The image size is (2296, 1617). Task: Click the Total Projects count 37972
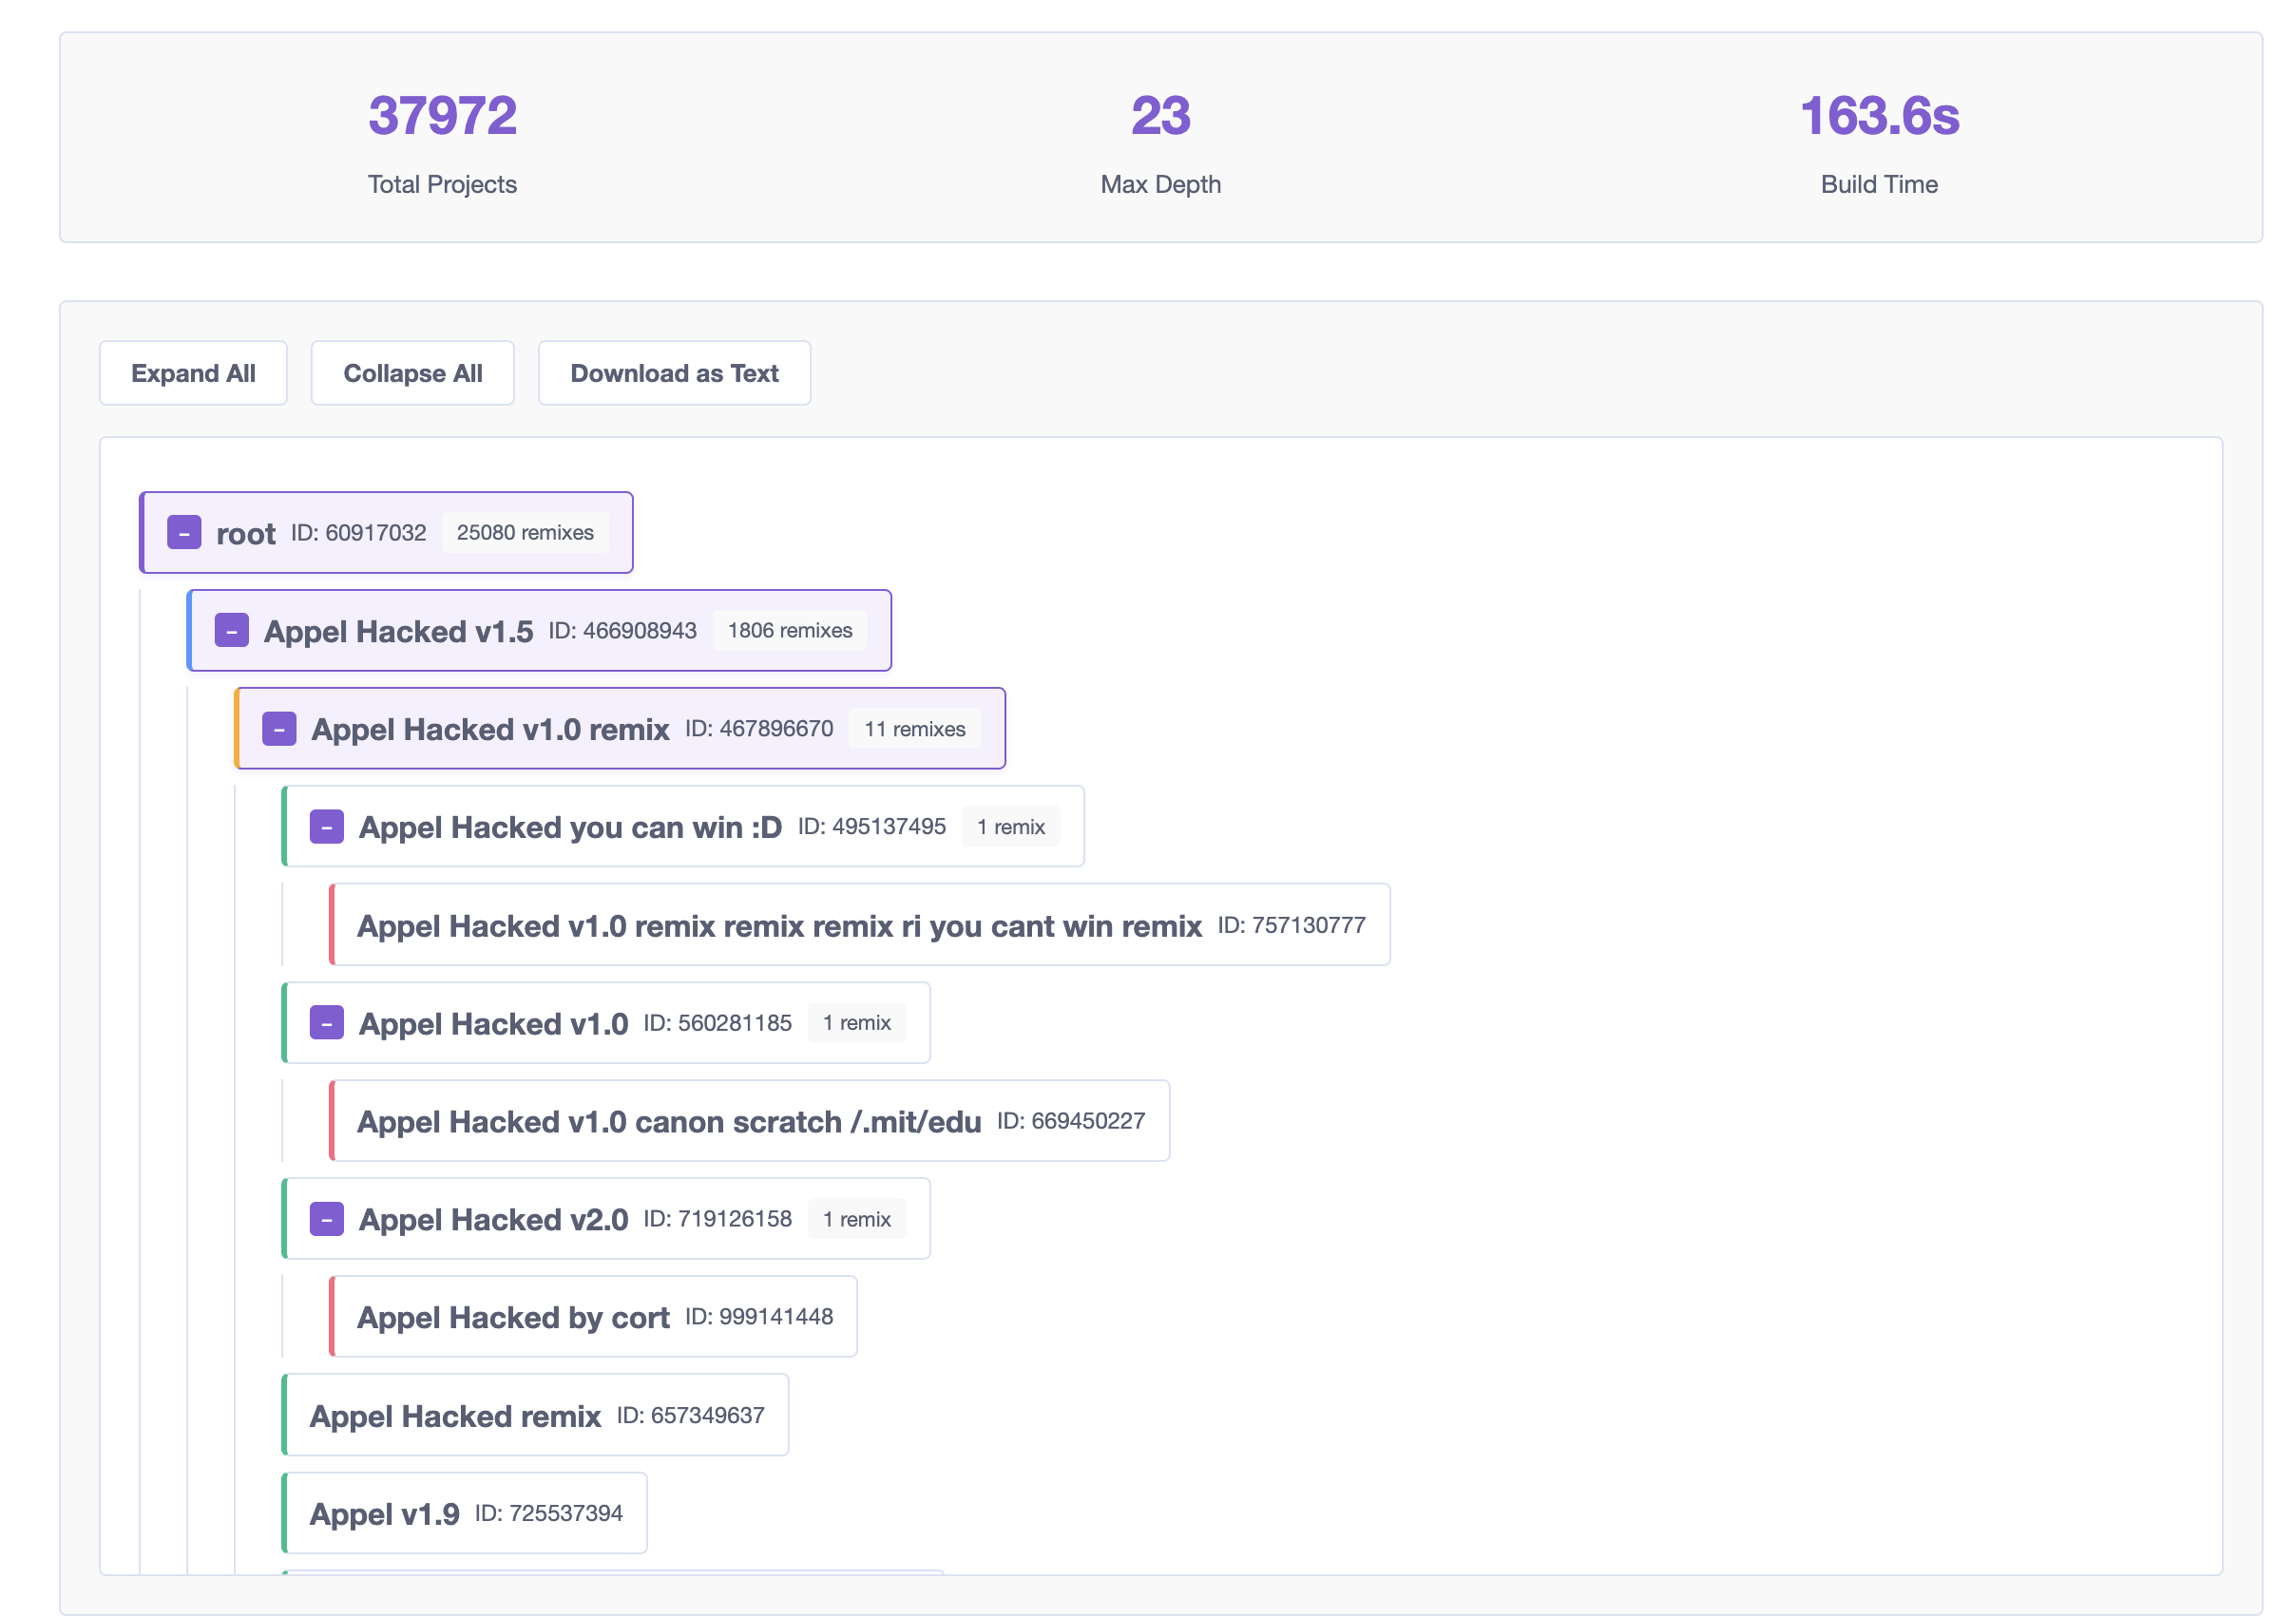pos(442,116)
